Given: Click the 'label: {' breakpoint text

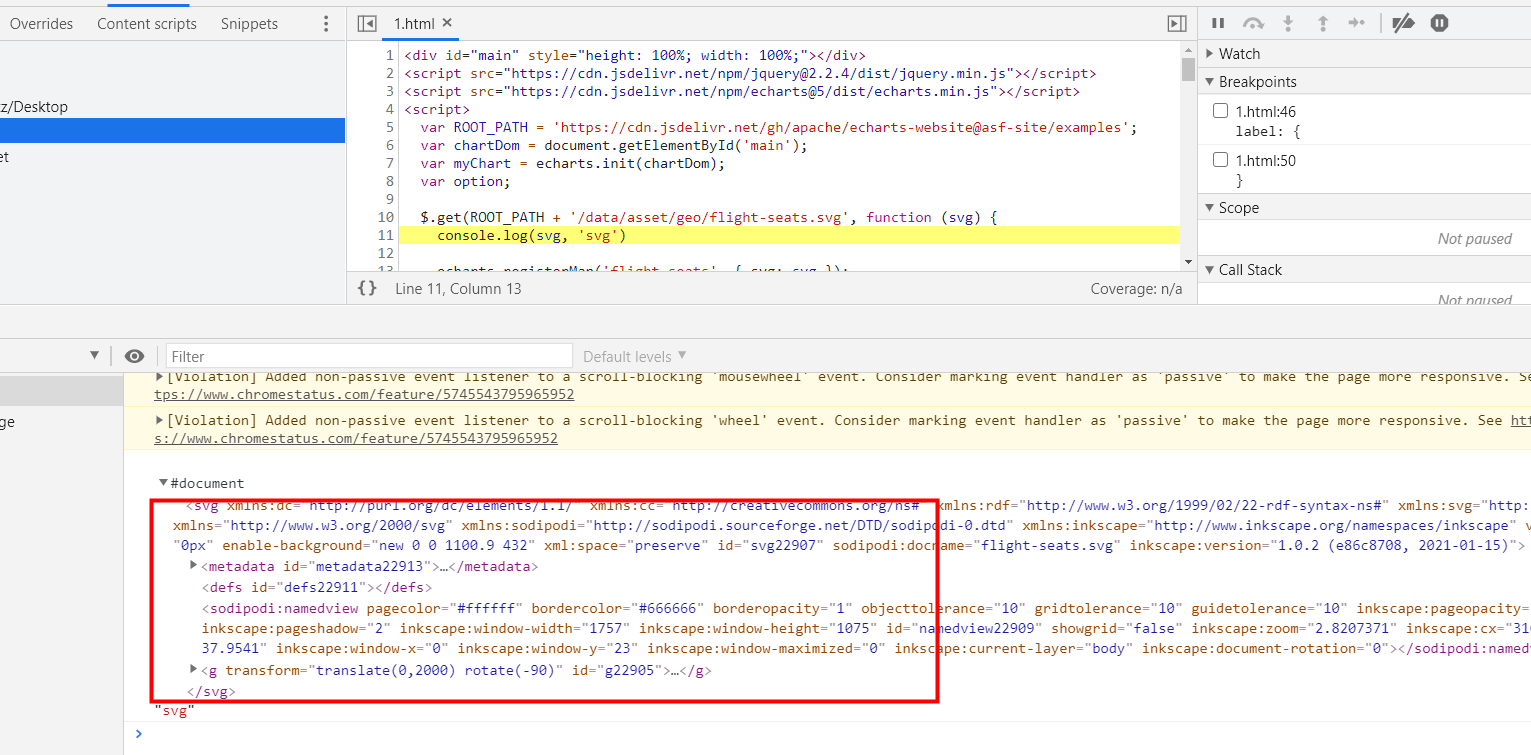Looking at the screenshot, I should click(1268, 131).
